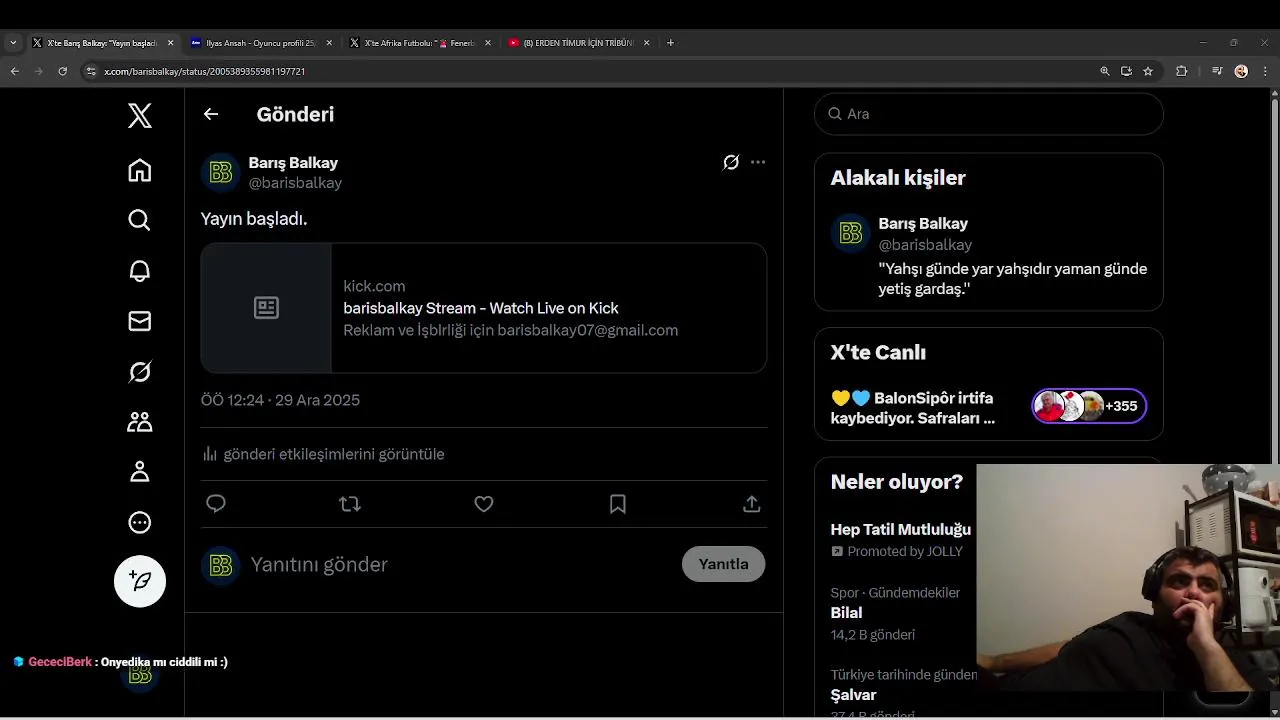Reload the page
1280x720 pixels.
[x=62, y=71]
